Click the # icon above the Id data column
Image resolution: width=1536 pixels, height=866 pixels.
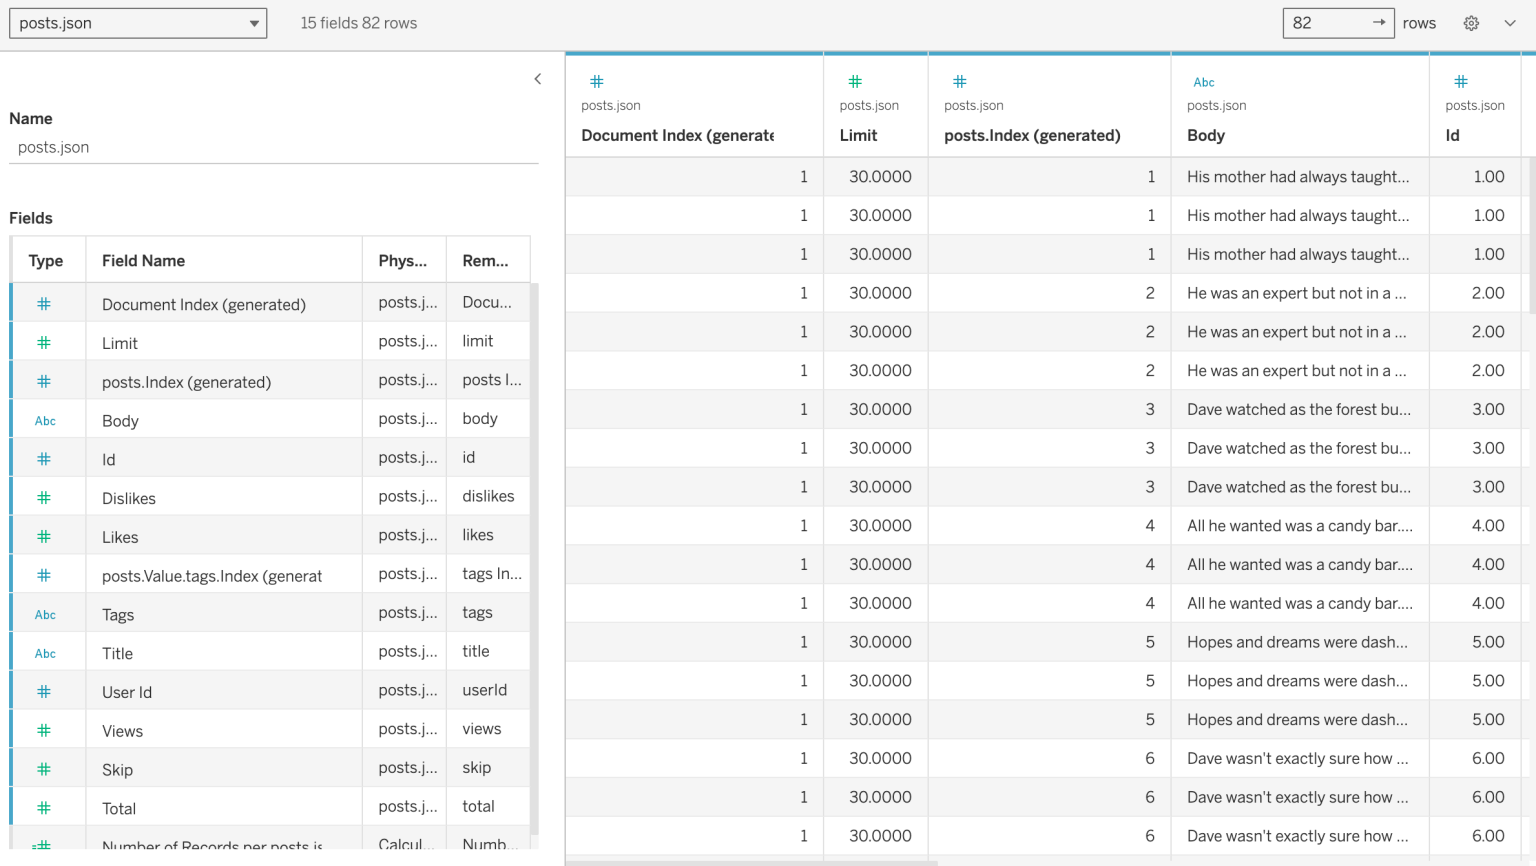click(x=1460, y=81)
